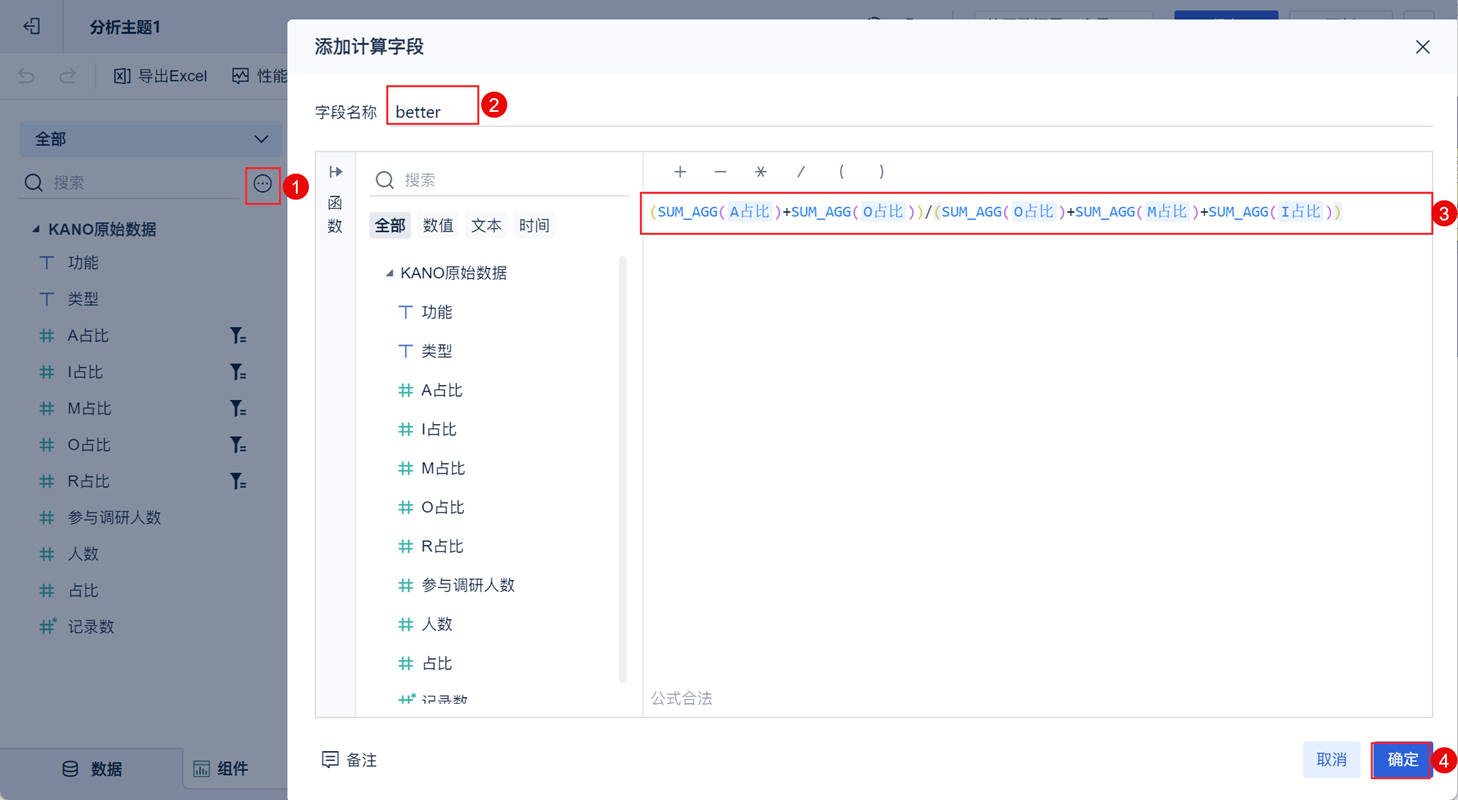The width and height of the screenshot is (1458, 800).
Task: Insert O占比 field from dialog list
Action: tap(443, 507)
